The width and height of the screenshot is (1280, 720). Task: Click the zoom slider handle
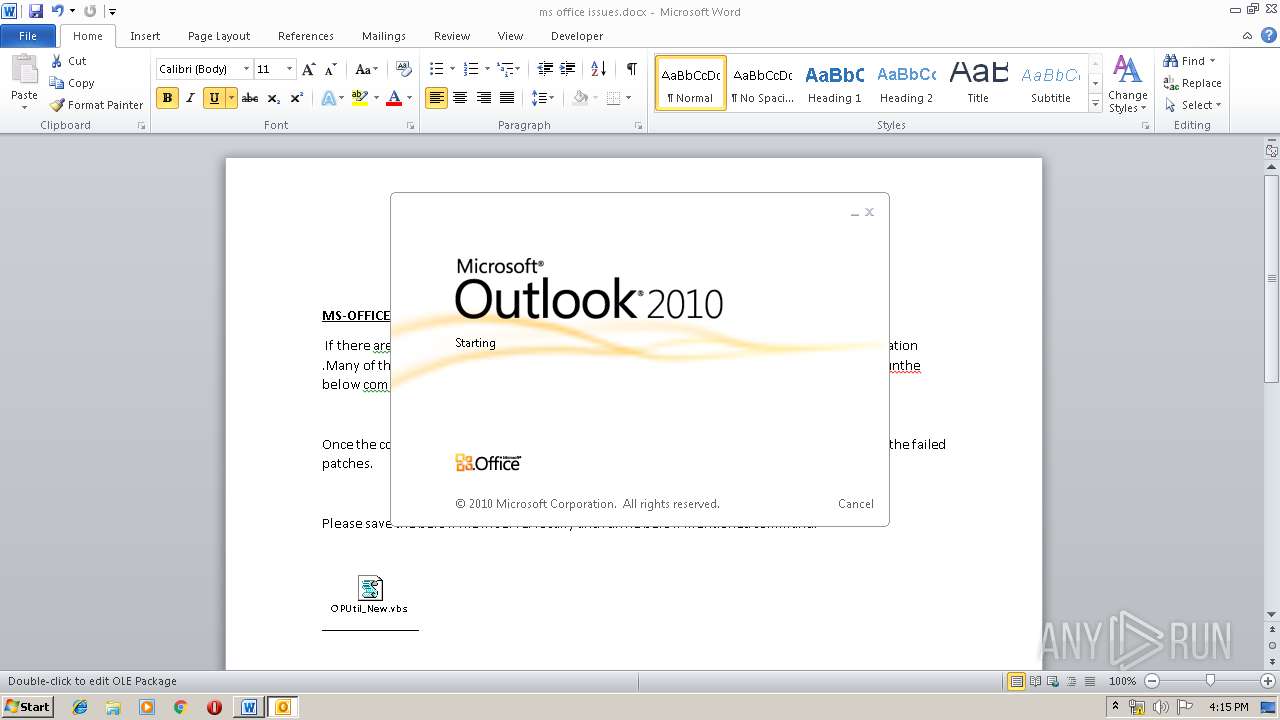click(x=1210, y=681)
